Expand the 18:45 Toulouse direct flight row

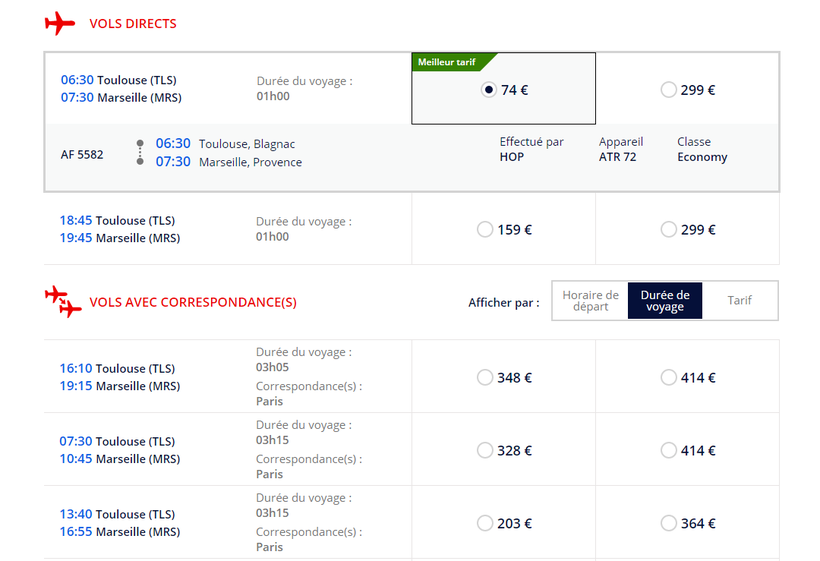click(x=118, y=229)
